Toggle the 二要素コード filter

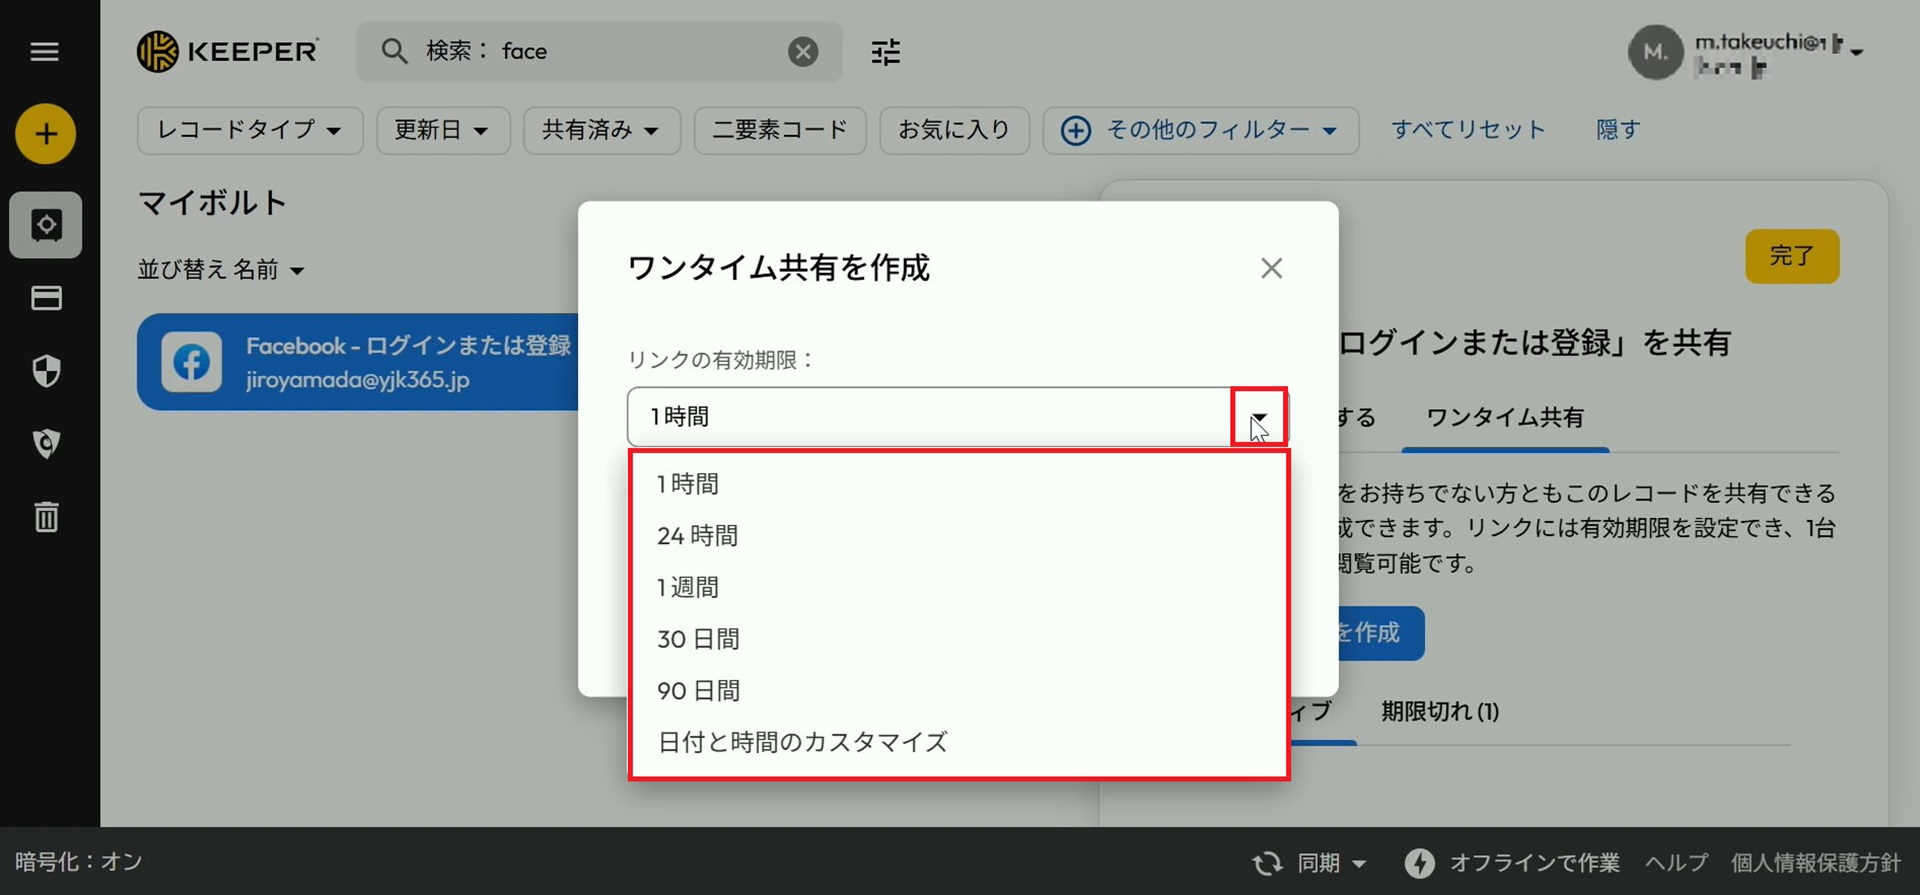pyautogui.click(x=779, y=130)
